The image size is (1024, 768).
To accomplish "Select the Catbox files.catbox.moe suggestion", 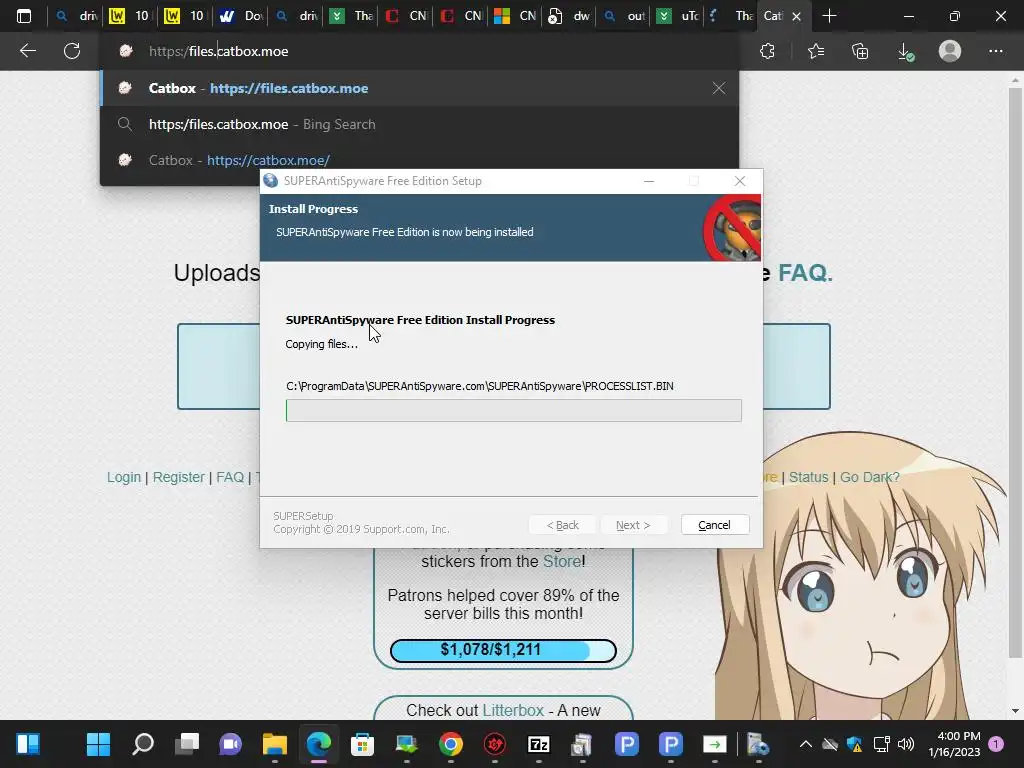I will click(x=419, y=88).
